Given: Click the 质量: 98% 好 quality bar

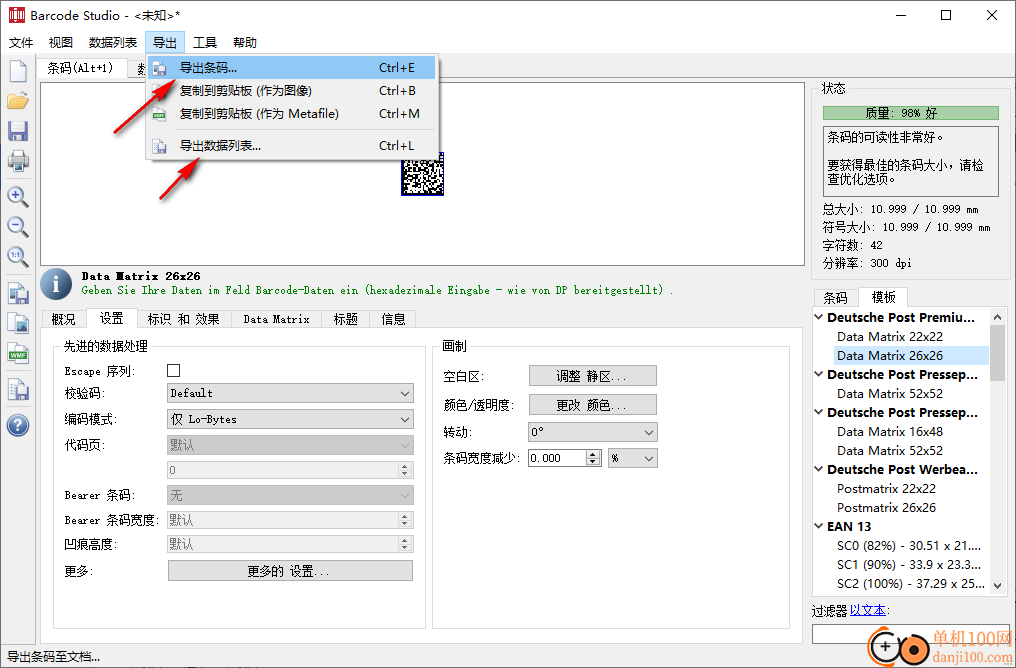Looking at the screenshot, I should pyautogui.click(x=910, y=113).
